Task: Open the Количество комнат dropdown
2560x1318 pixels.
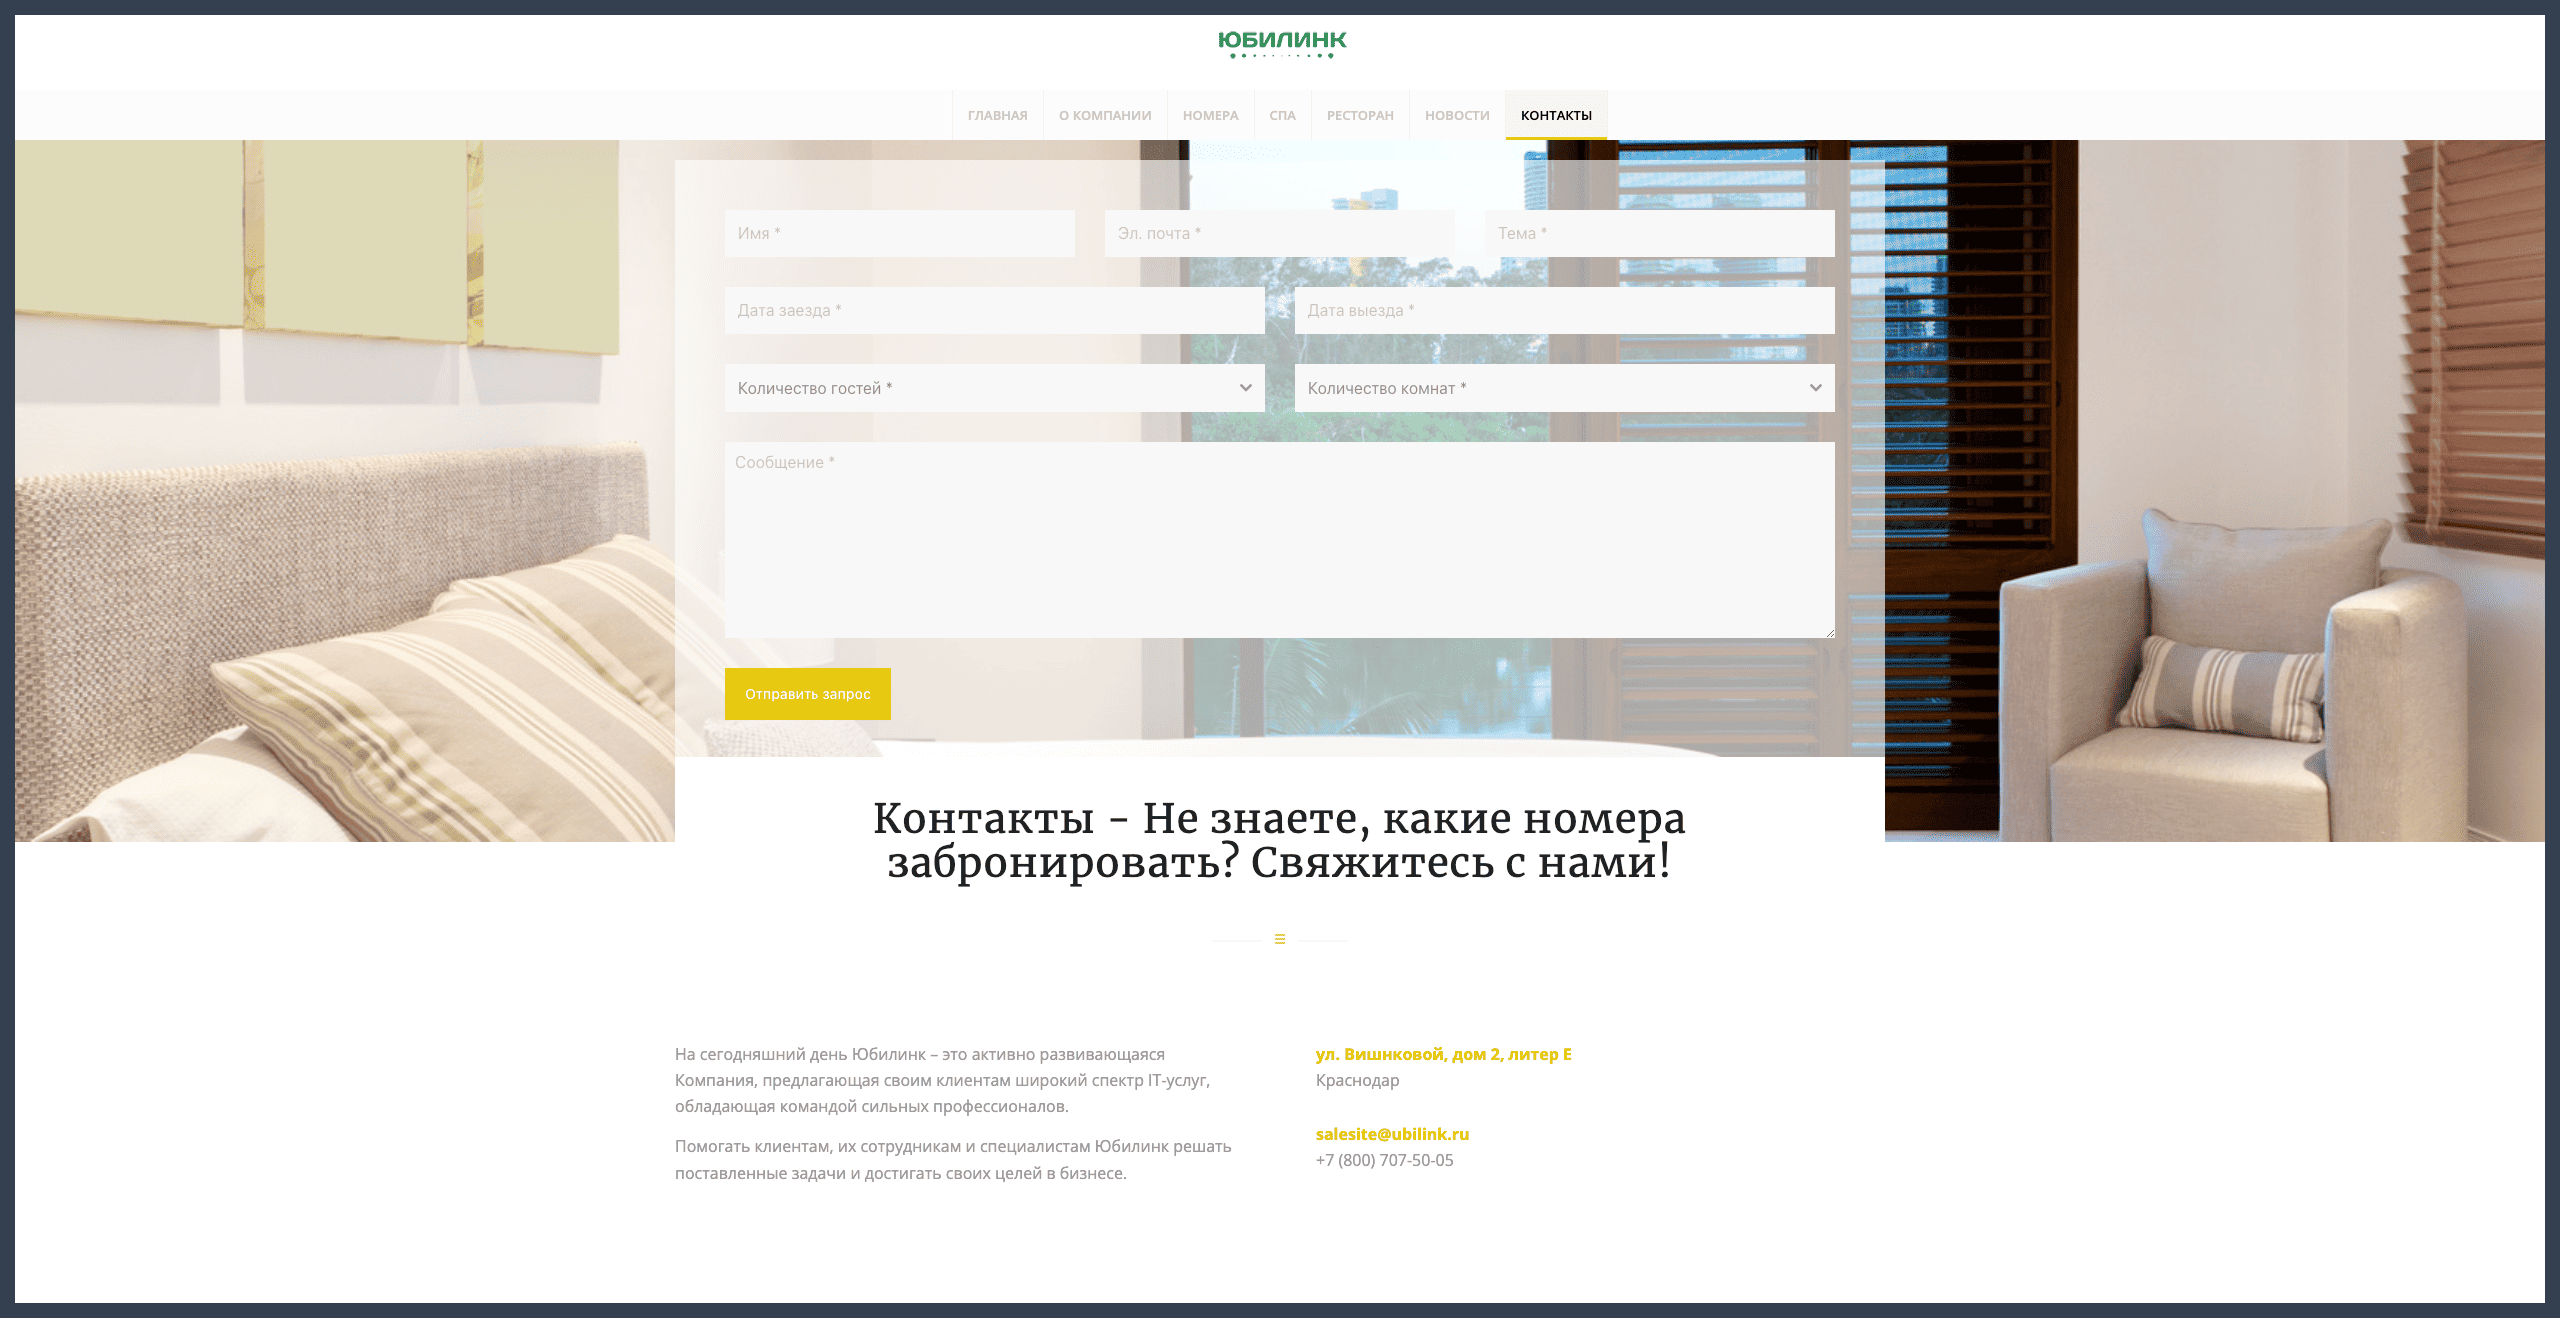Action: (x=1564, y=388)
